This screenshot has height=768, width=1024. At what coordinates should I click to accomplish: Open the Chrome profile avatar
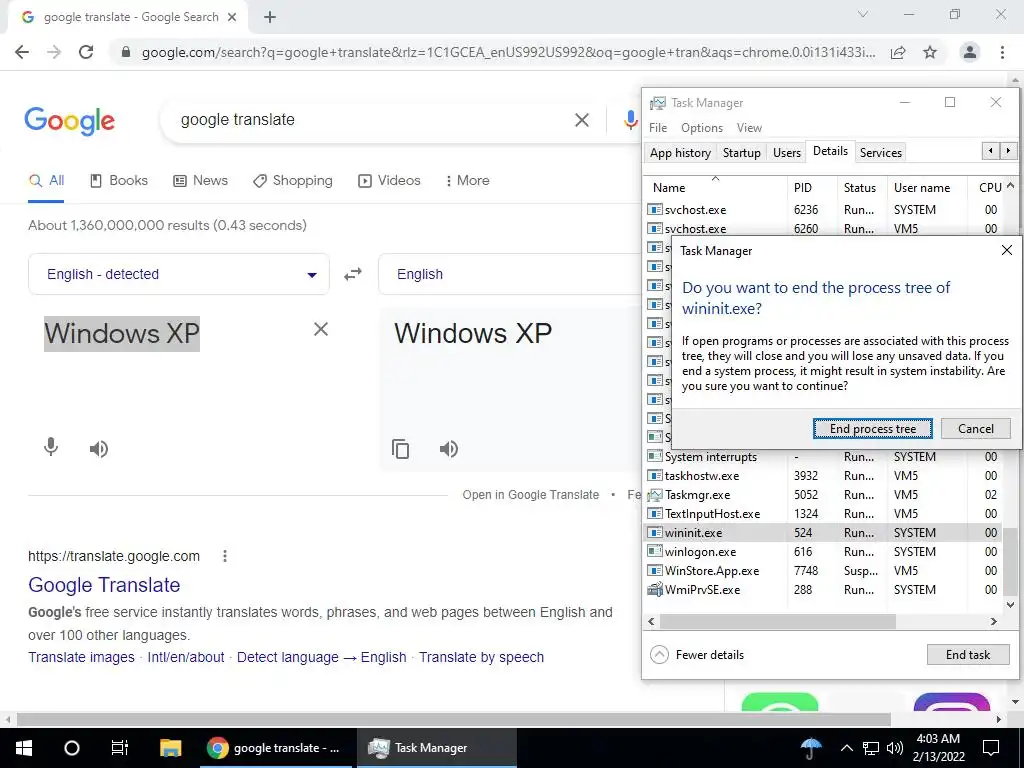[x=970, y=52]
